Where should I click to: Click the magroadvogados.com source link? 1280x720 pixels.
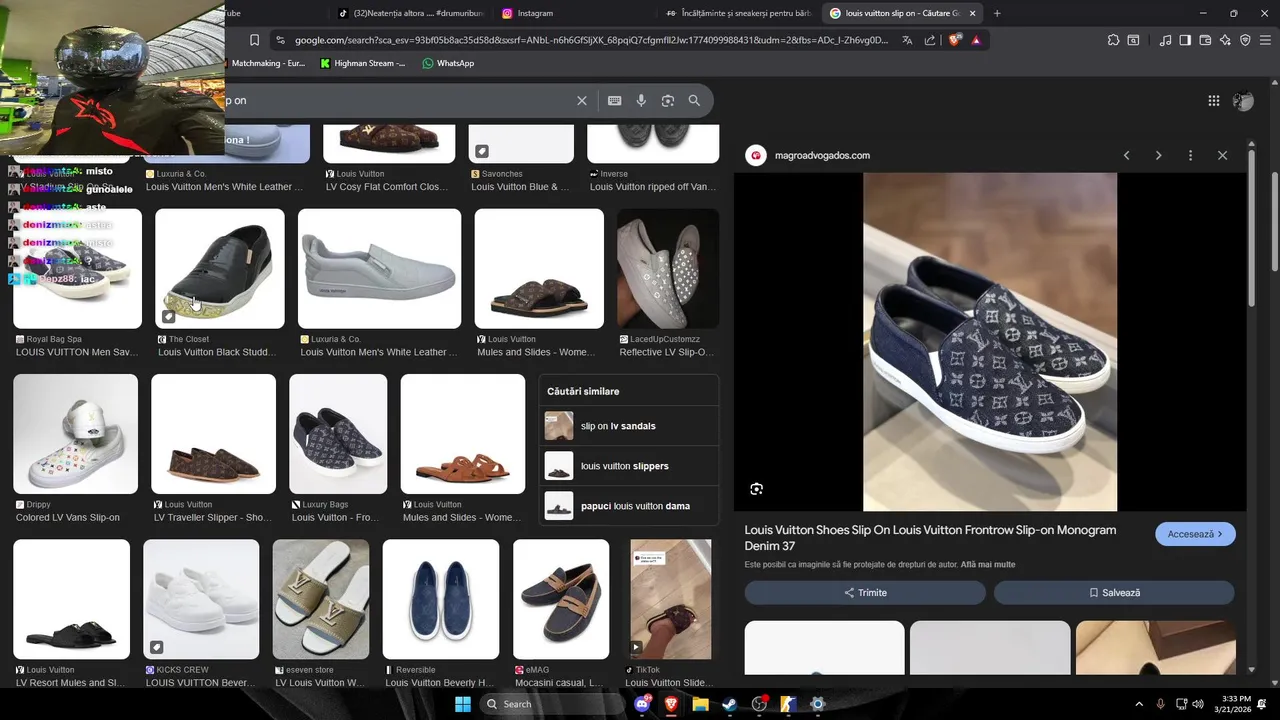[x=822, y=155]
